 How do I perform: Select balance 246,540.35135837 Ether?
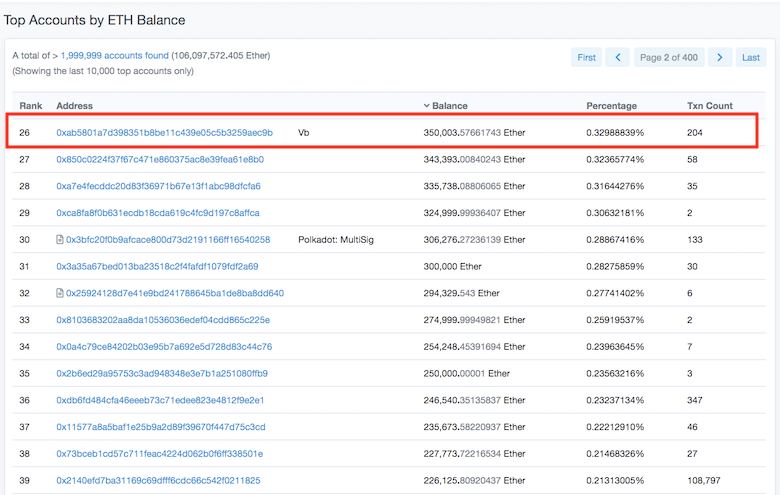(x=474, y=400)
